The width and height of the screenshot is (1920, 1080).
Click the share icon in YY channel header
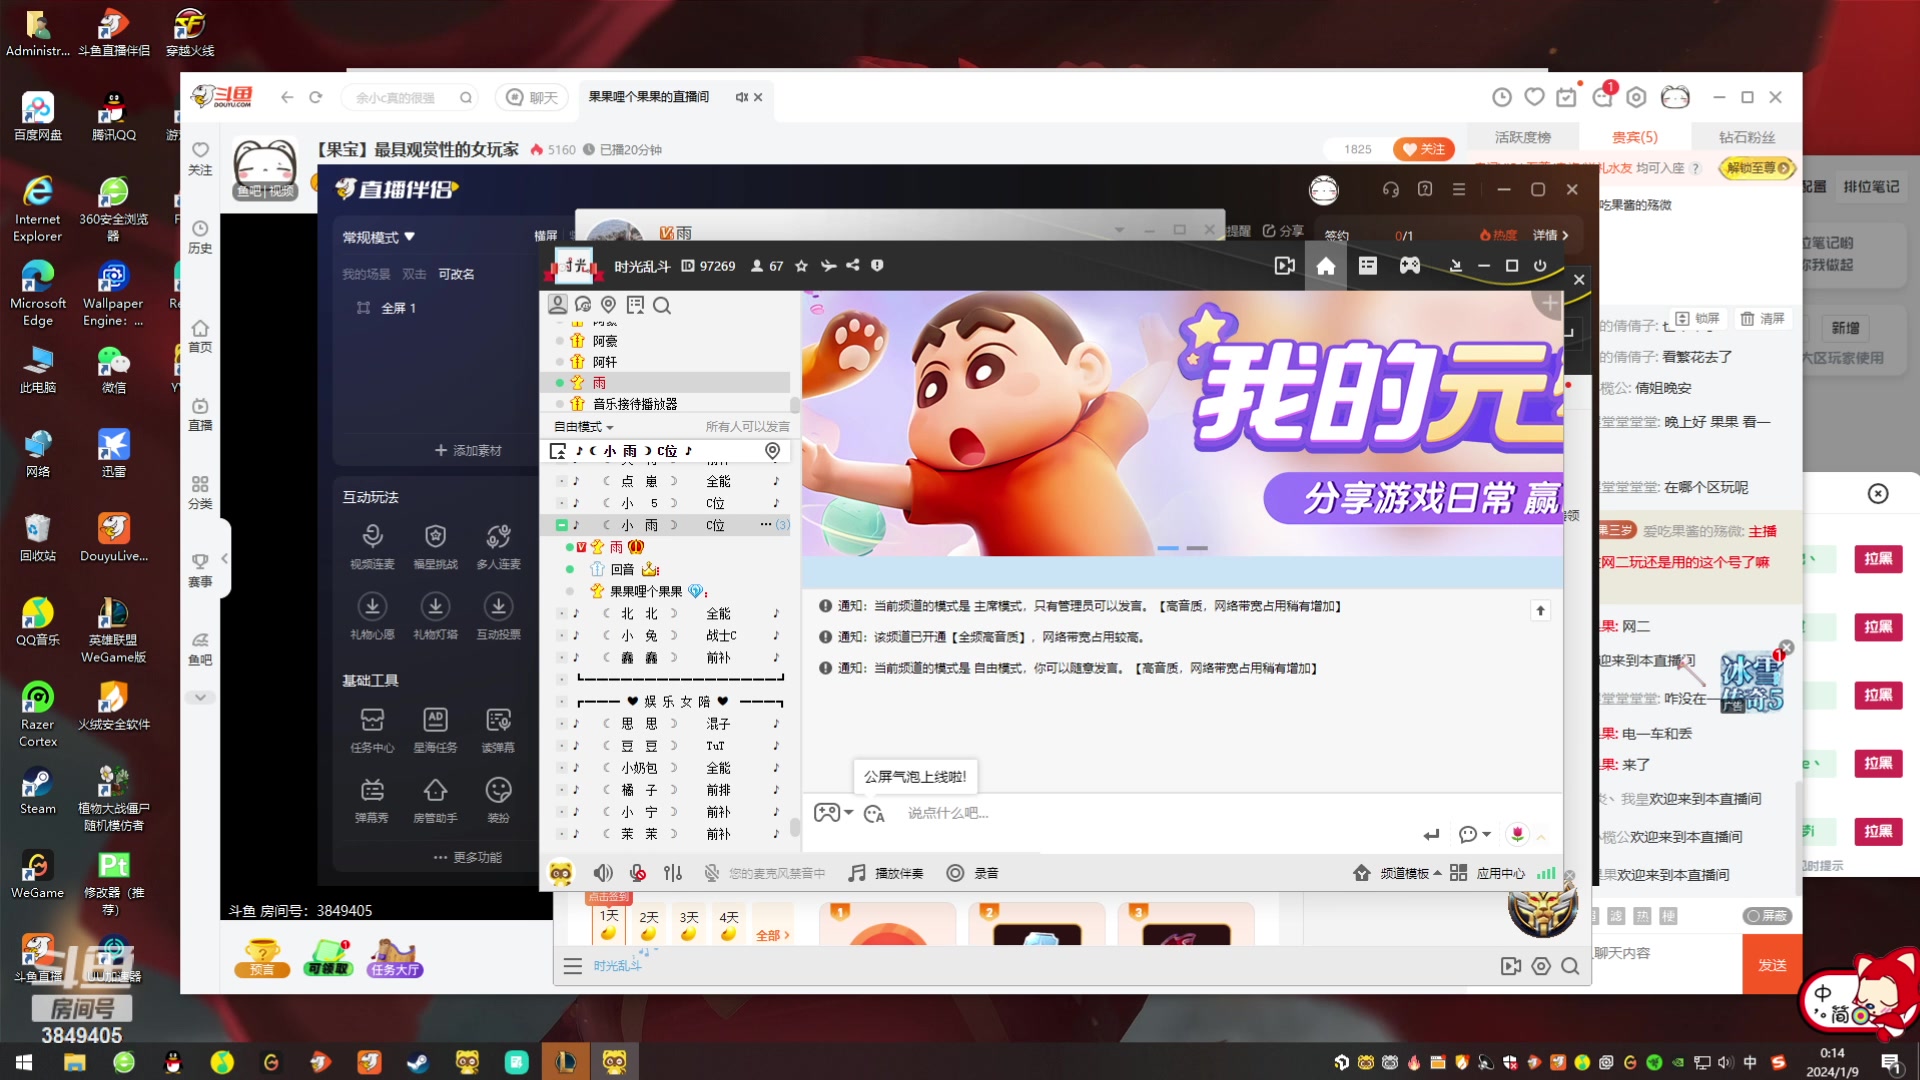coord(852,265)
